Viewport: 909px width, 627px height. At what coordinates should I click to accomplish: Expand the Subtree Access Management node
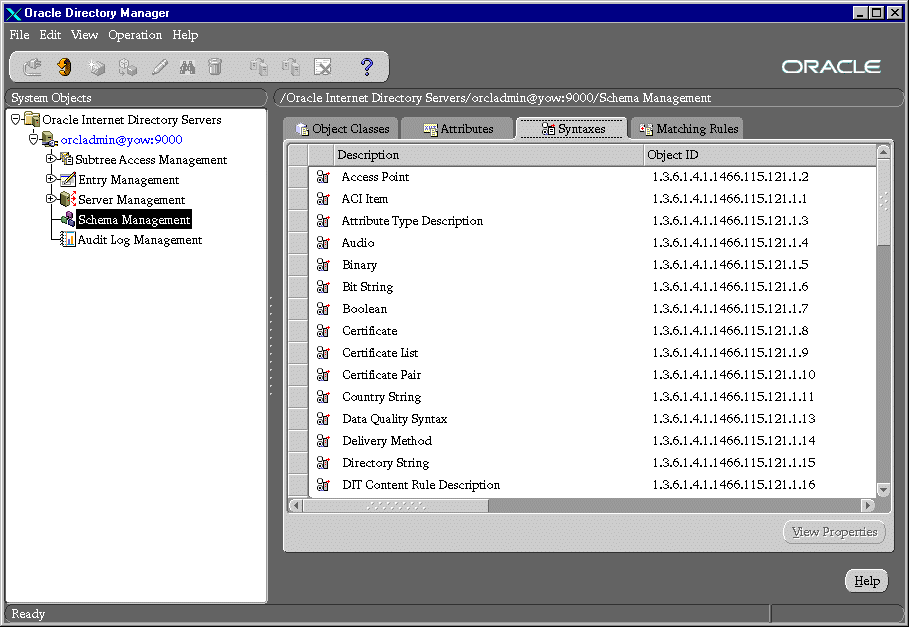(50, 159)
